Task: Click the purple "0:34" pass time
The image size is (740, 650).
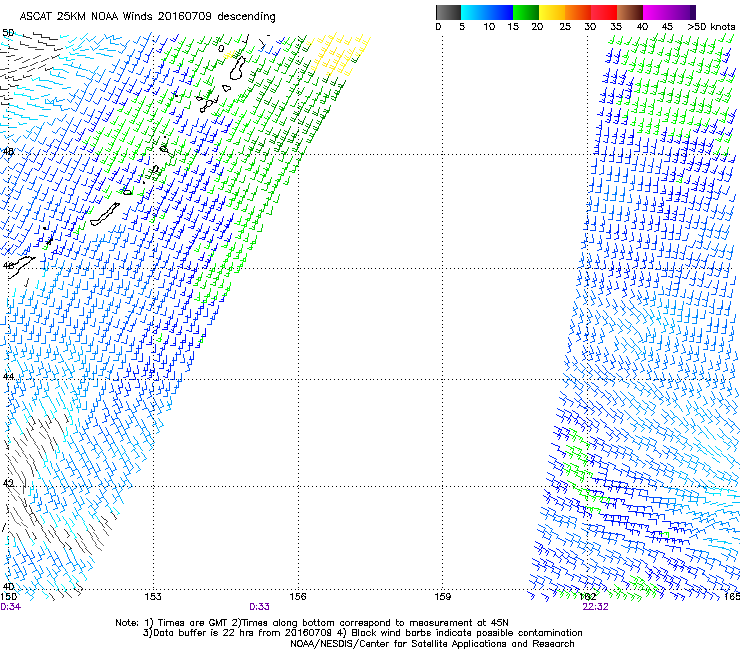Action: coord(10,607)
